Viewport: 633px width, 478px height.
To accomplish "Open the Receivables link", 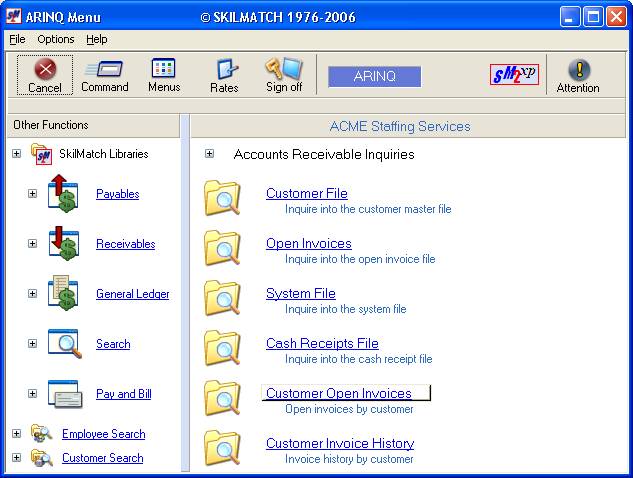I will 126,244.
